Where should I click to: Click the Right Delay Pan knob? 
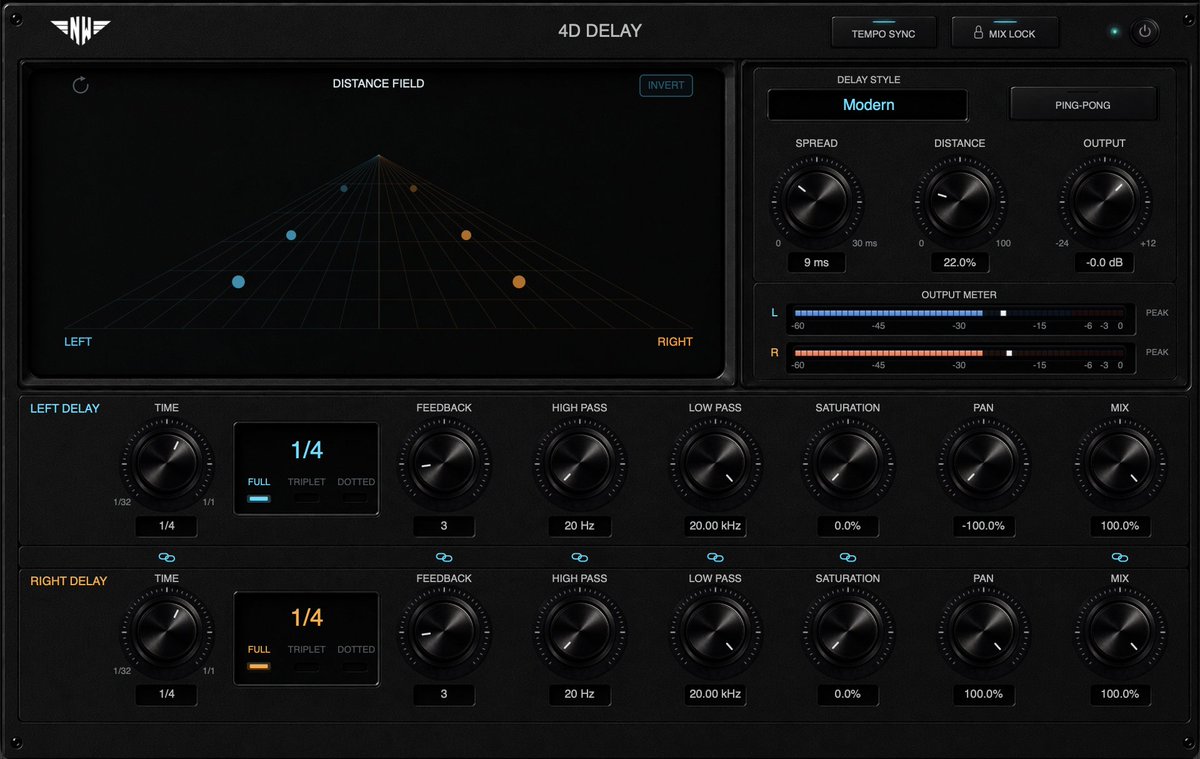[x=984, y=632]
